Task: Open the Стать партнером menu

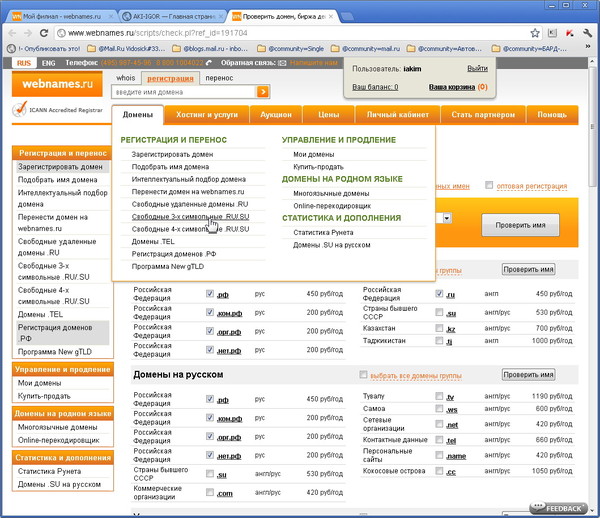Action: point(483,115)
